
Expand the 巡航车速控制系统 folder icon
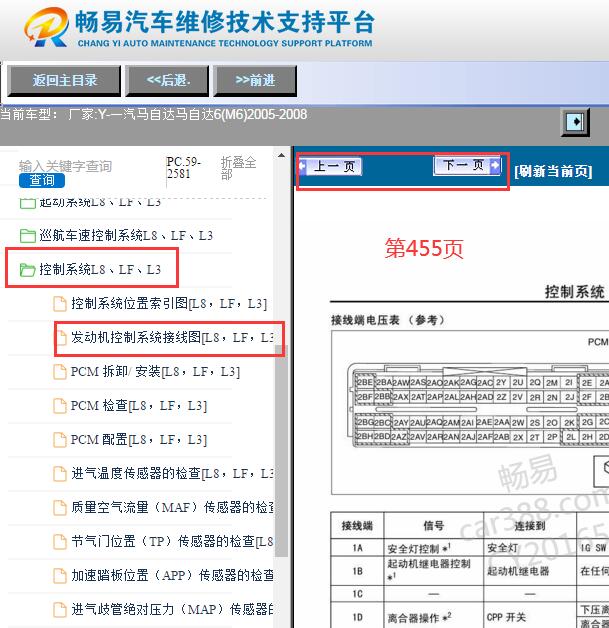click(x=27, y=236)
